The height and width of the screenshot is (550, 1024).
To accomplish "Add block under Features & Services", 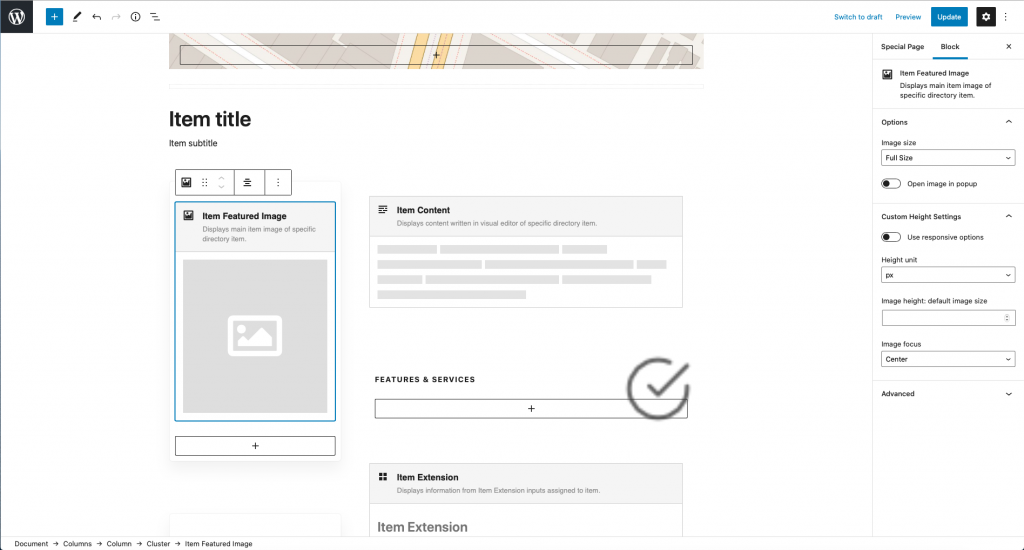I will [531, 408].
